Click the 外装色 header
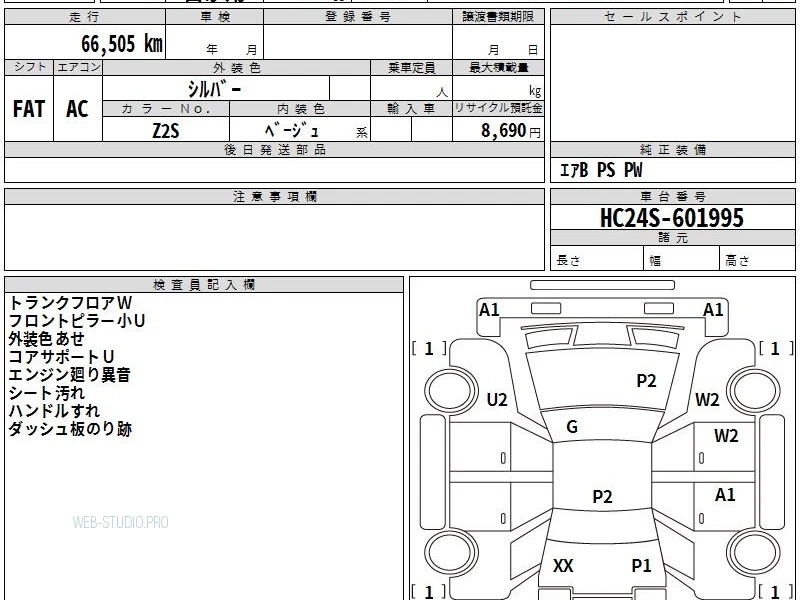The width and height of the screenshot is (800, 600). pyautogui.click(x=236, y=67)
